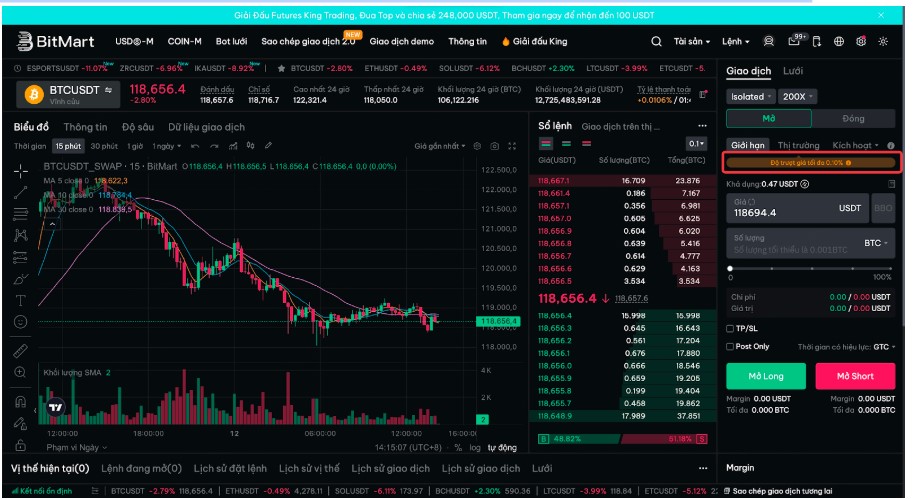Toggle the percent (%) scale on chart

pos(458,447)
